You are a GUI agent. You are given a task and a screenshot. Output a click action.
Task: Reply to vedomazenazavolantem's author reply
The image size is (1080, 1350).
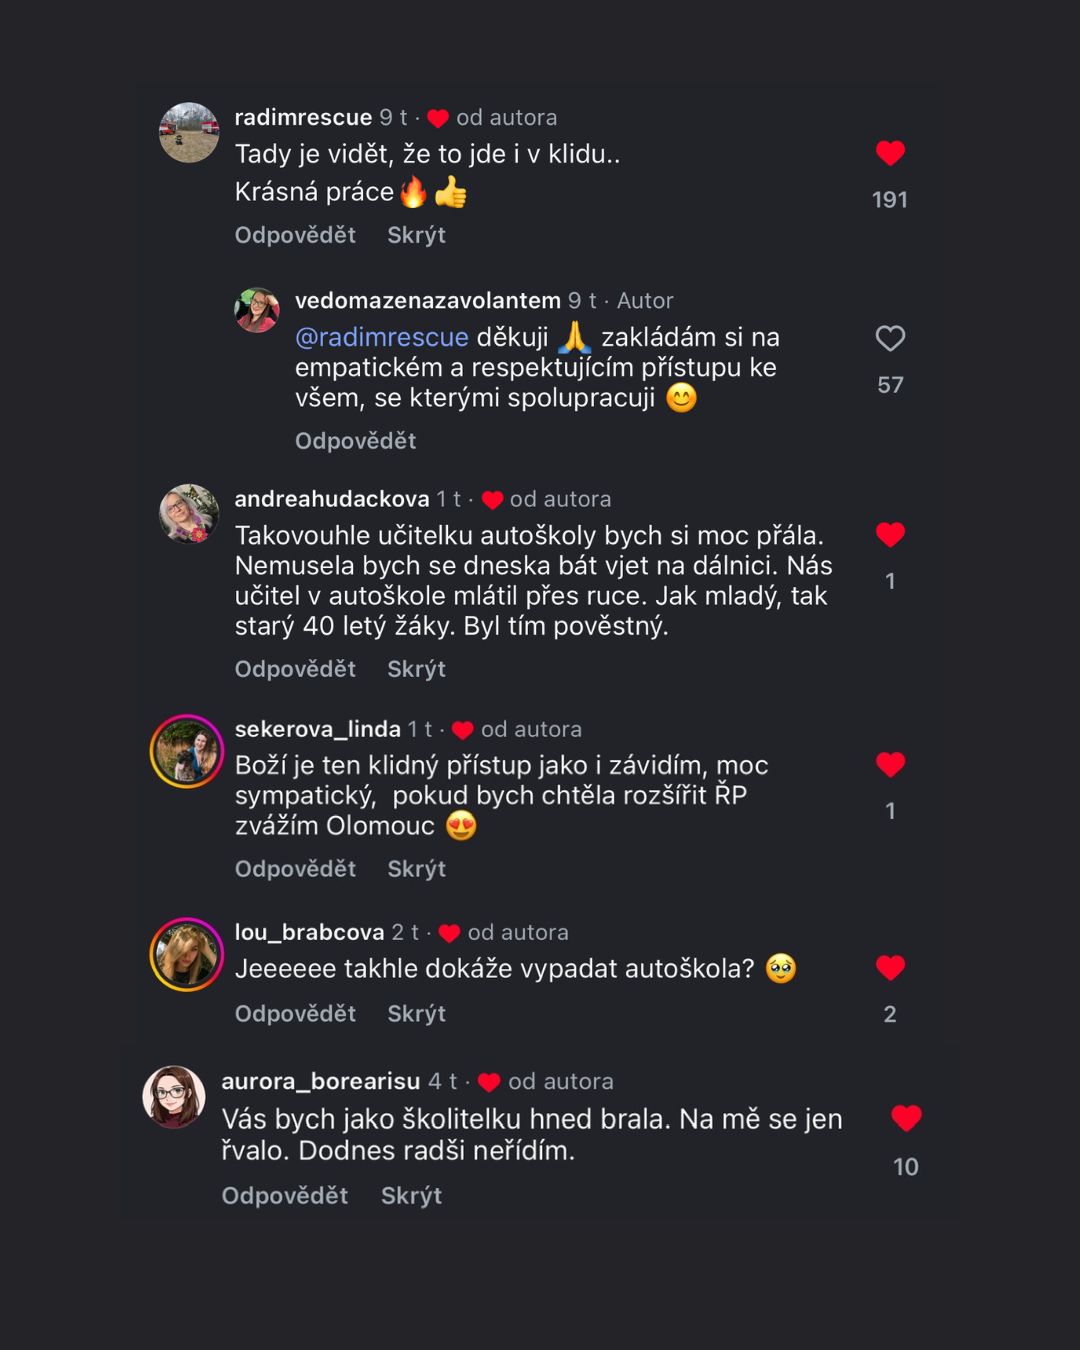coord(355,441)
